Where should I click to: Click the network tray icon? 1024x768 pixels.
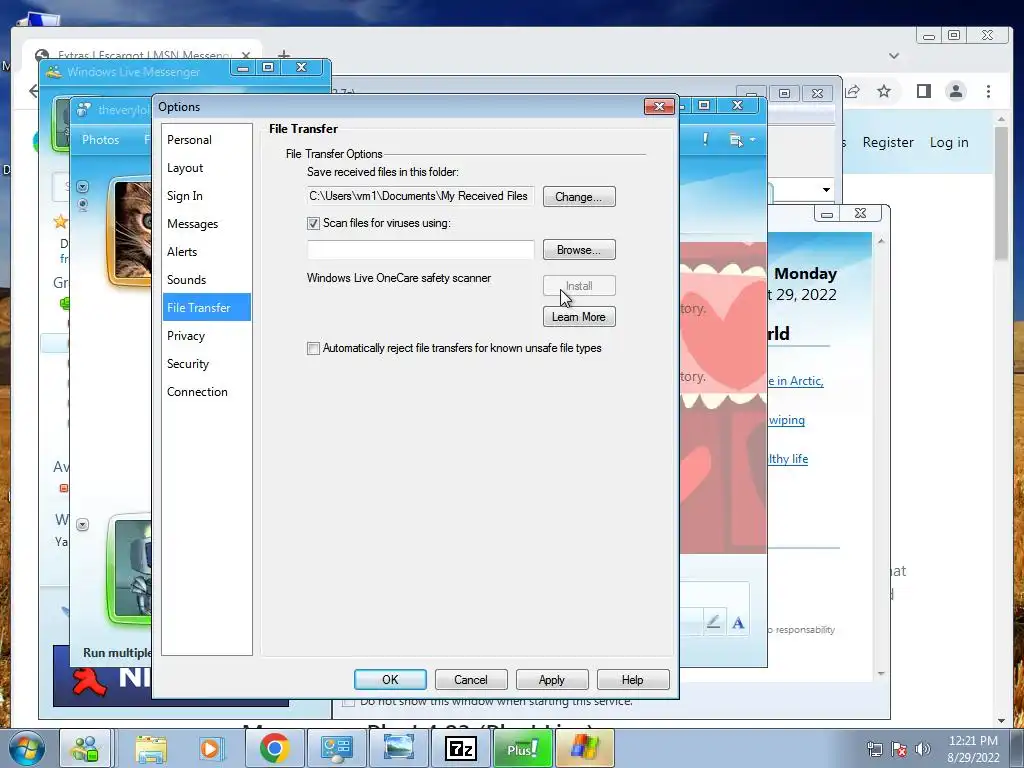pyautogui.click(x=874, y=749)
